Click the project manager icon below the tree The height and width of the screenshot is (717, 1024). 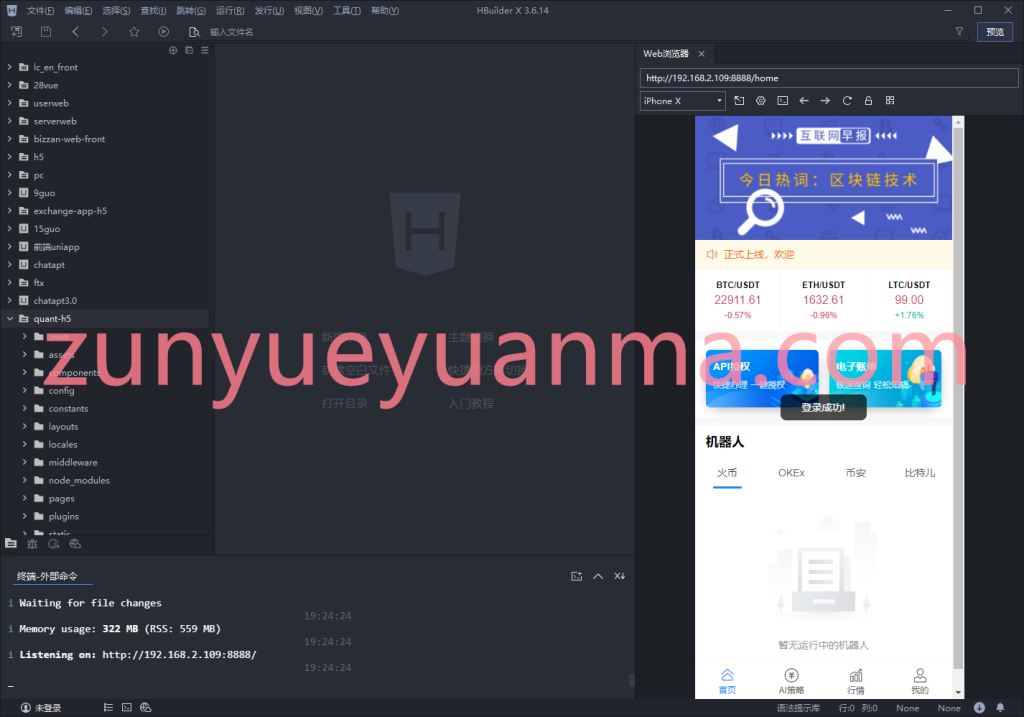pos(11,543)
